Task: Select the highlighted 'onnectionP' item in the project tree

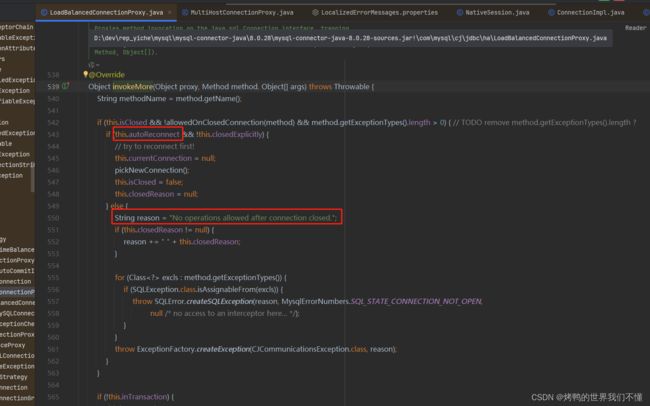Action: pos(17,292)
